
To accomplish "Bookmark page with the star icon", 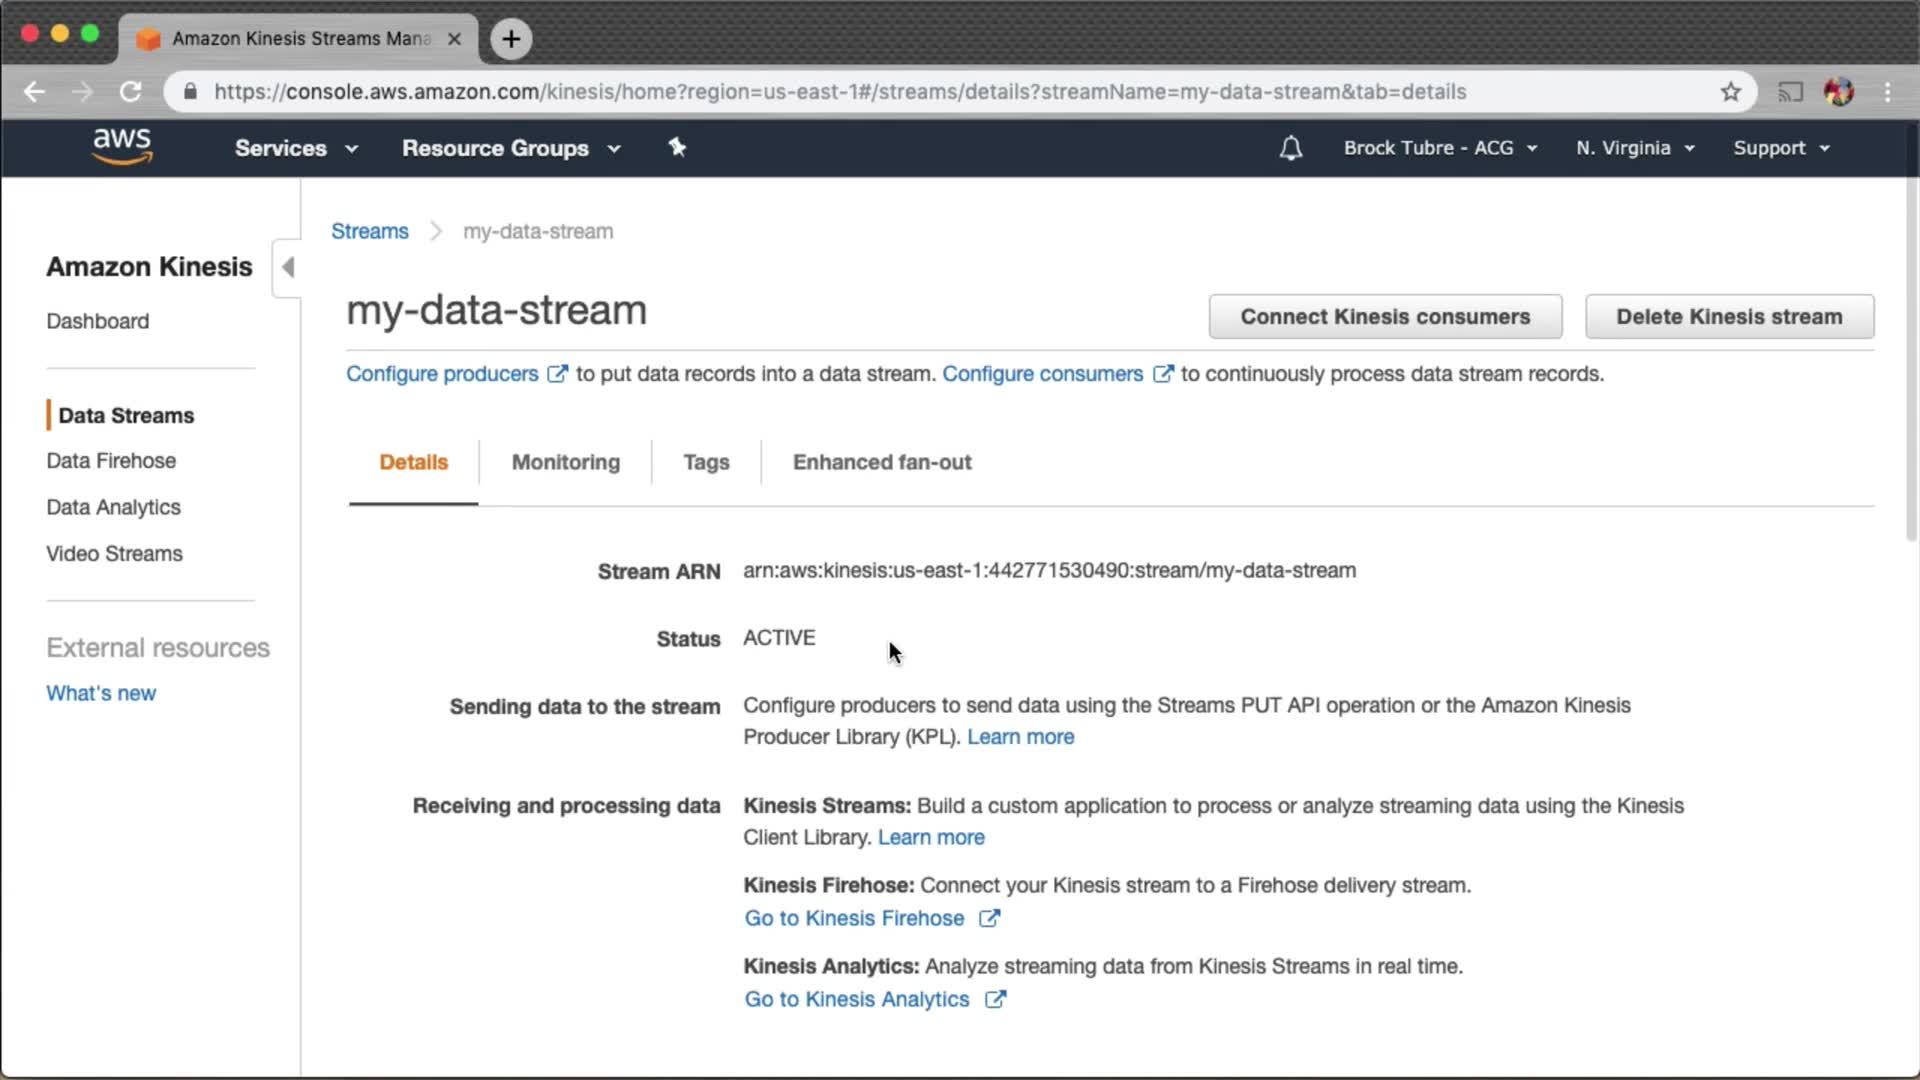I will coord(1731,92).
